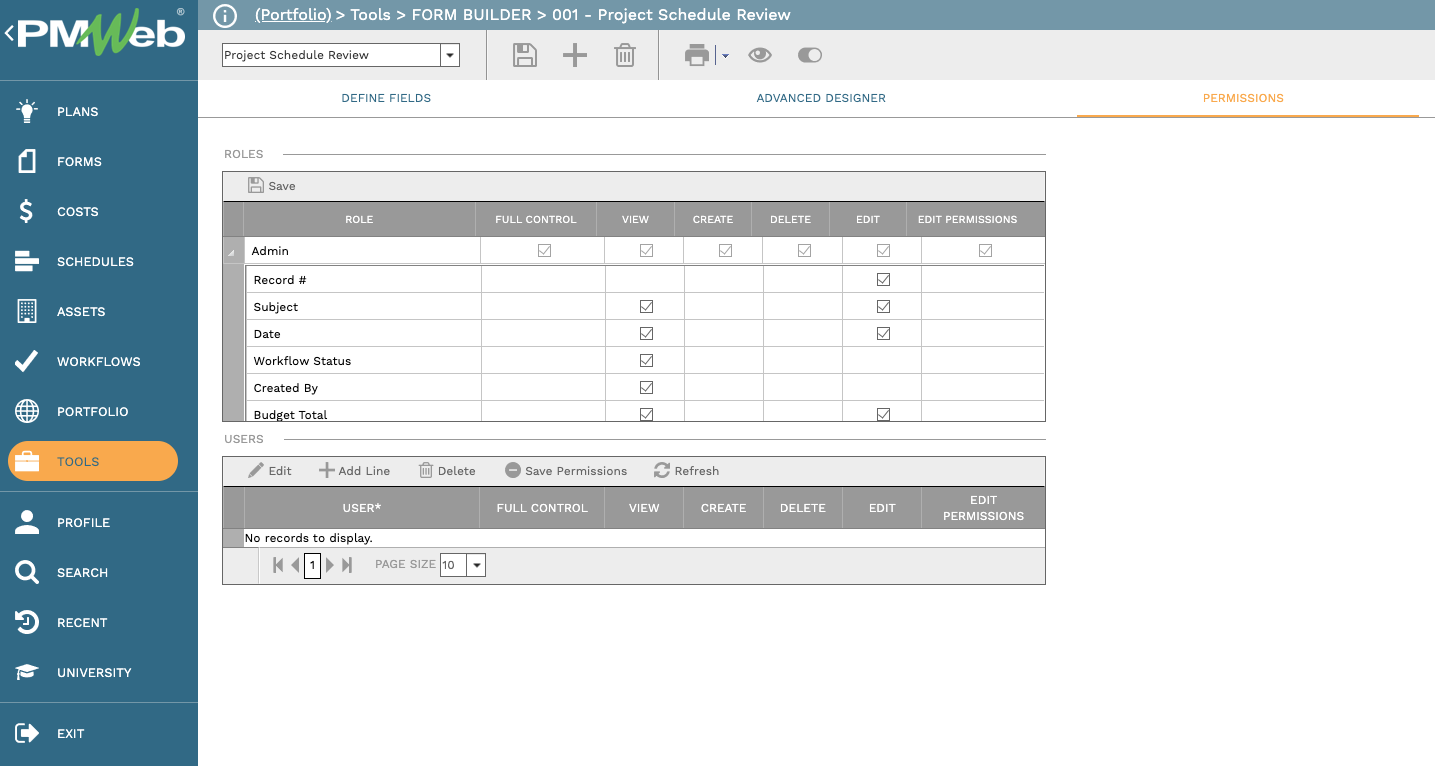1435x766 pixels.
Task: Toggle View checkbox for Subject
Action: [x=646, y=307]
